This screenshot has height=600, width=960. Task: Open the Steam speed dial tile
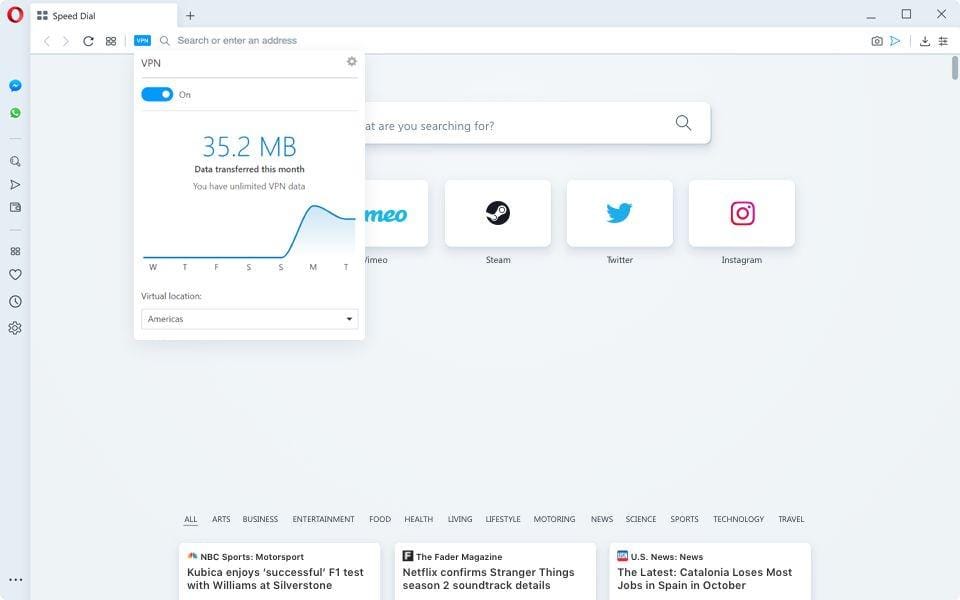[497, 212]
